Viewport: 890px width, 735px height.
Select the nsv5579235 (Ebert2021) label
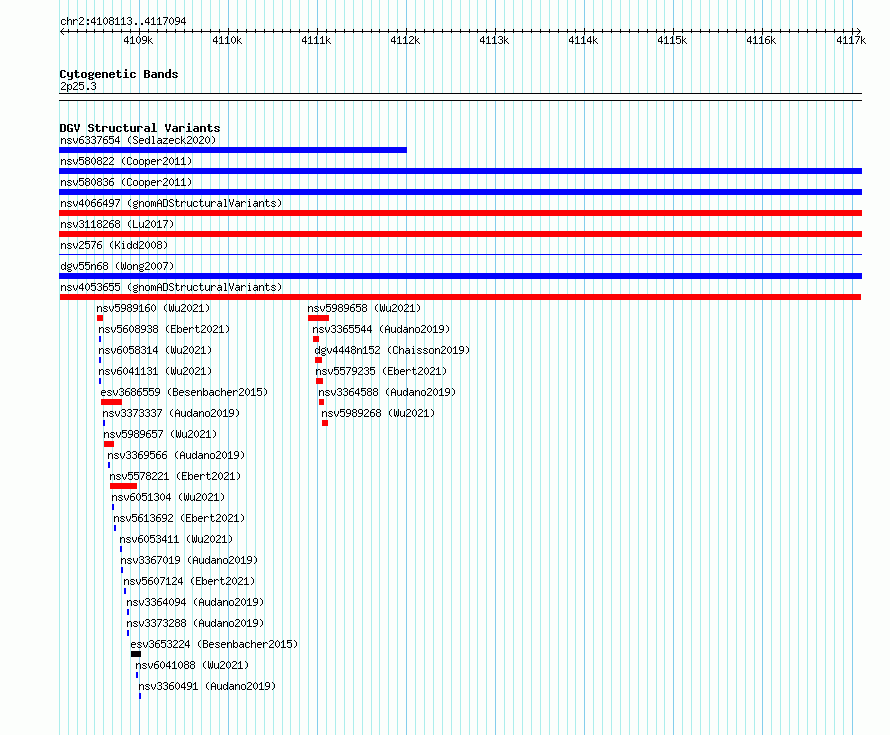click(381, 371)
